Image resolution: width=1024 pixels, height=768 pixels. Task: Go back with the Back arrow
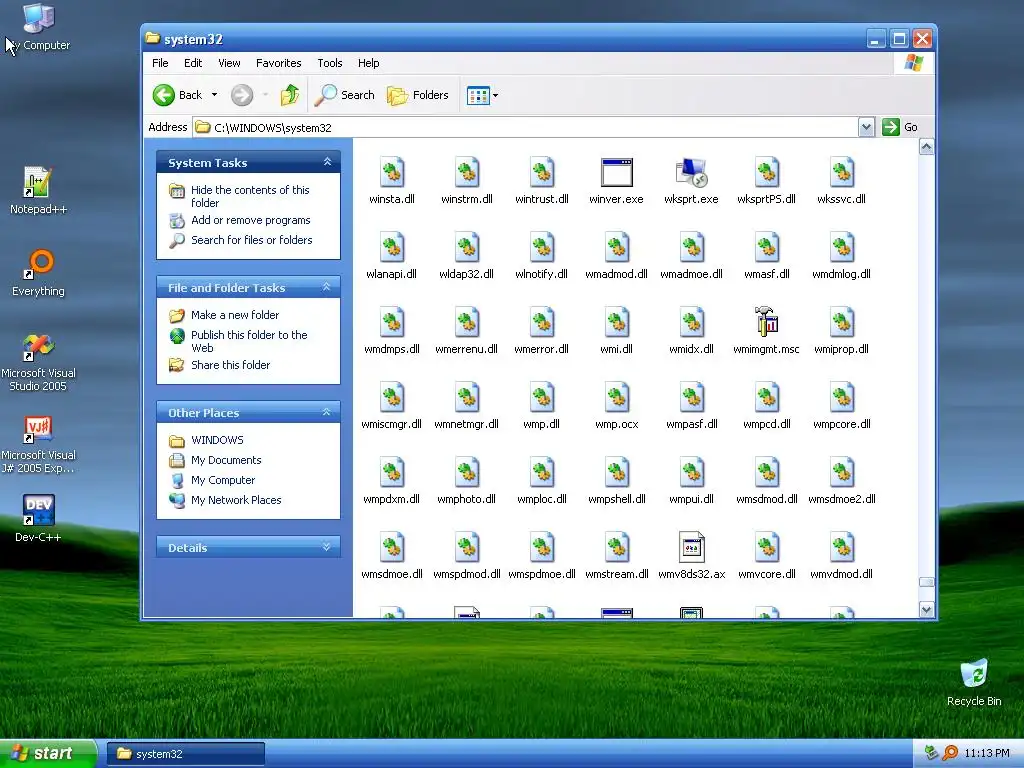tap(178, 95)
